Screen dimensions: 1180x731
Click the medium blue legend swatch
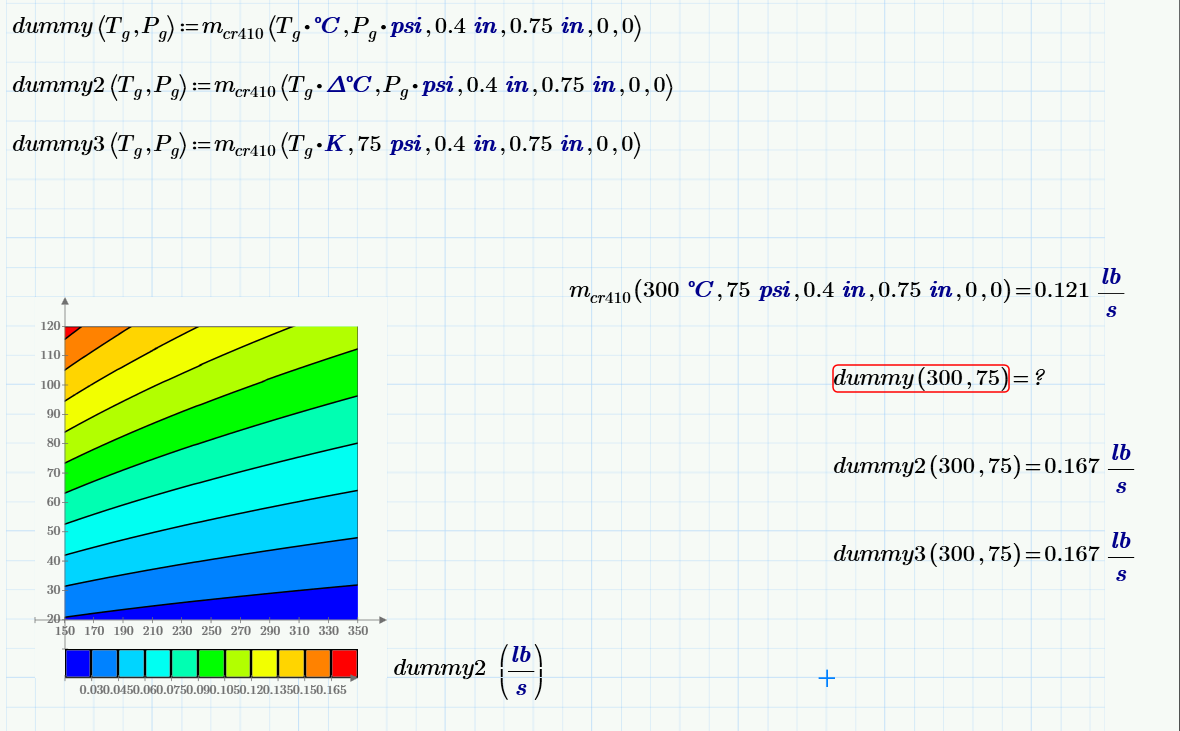point(105,663)
